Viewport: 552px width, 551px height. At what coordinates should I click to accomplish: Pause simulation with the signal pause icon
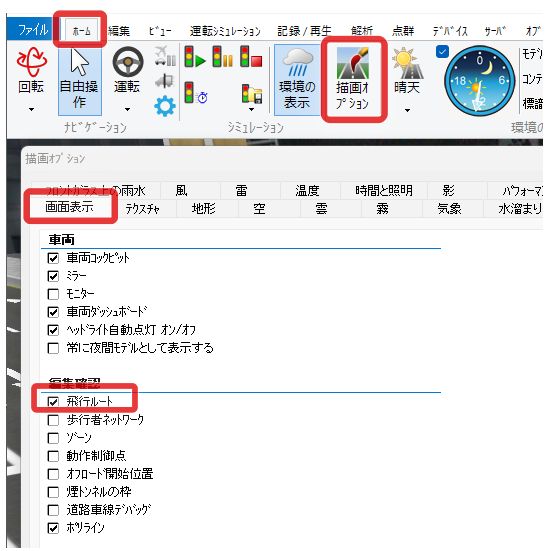(222, 57)
